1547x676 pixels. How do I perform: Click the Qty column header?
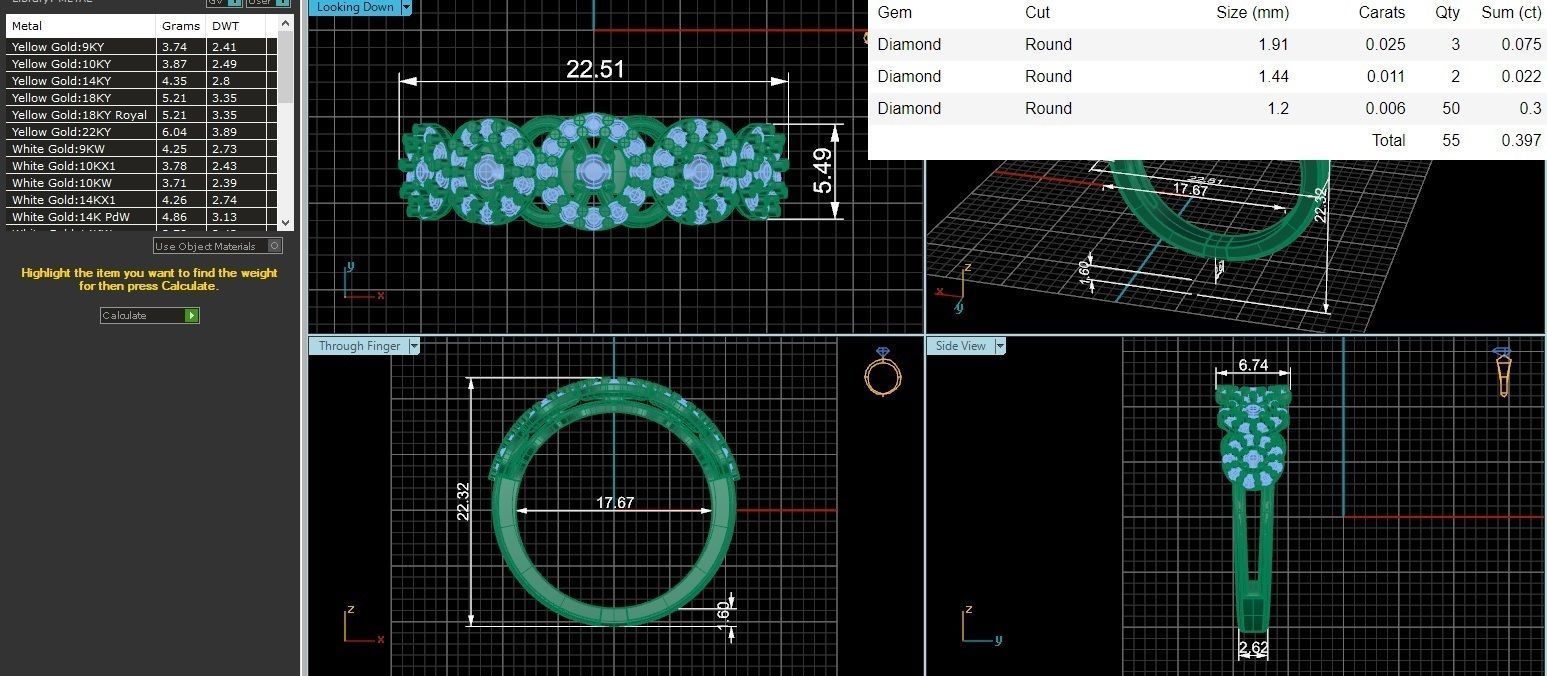tap(1447, 13)
